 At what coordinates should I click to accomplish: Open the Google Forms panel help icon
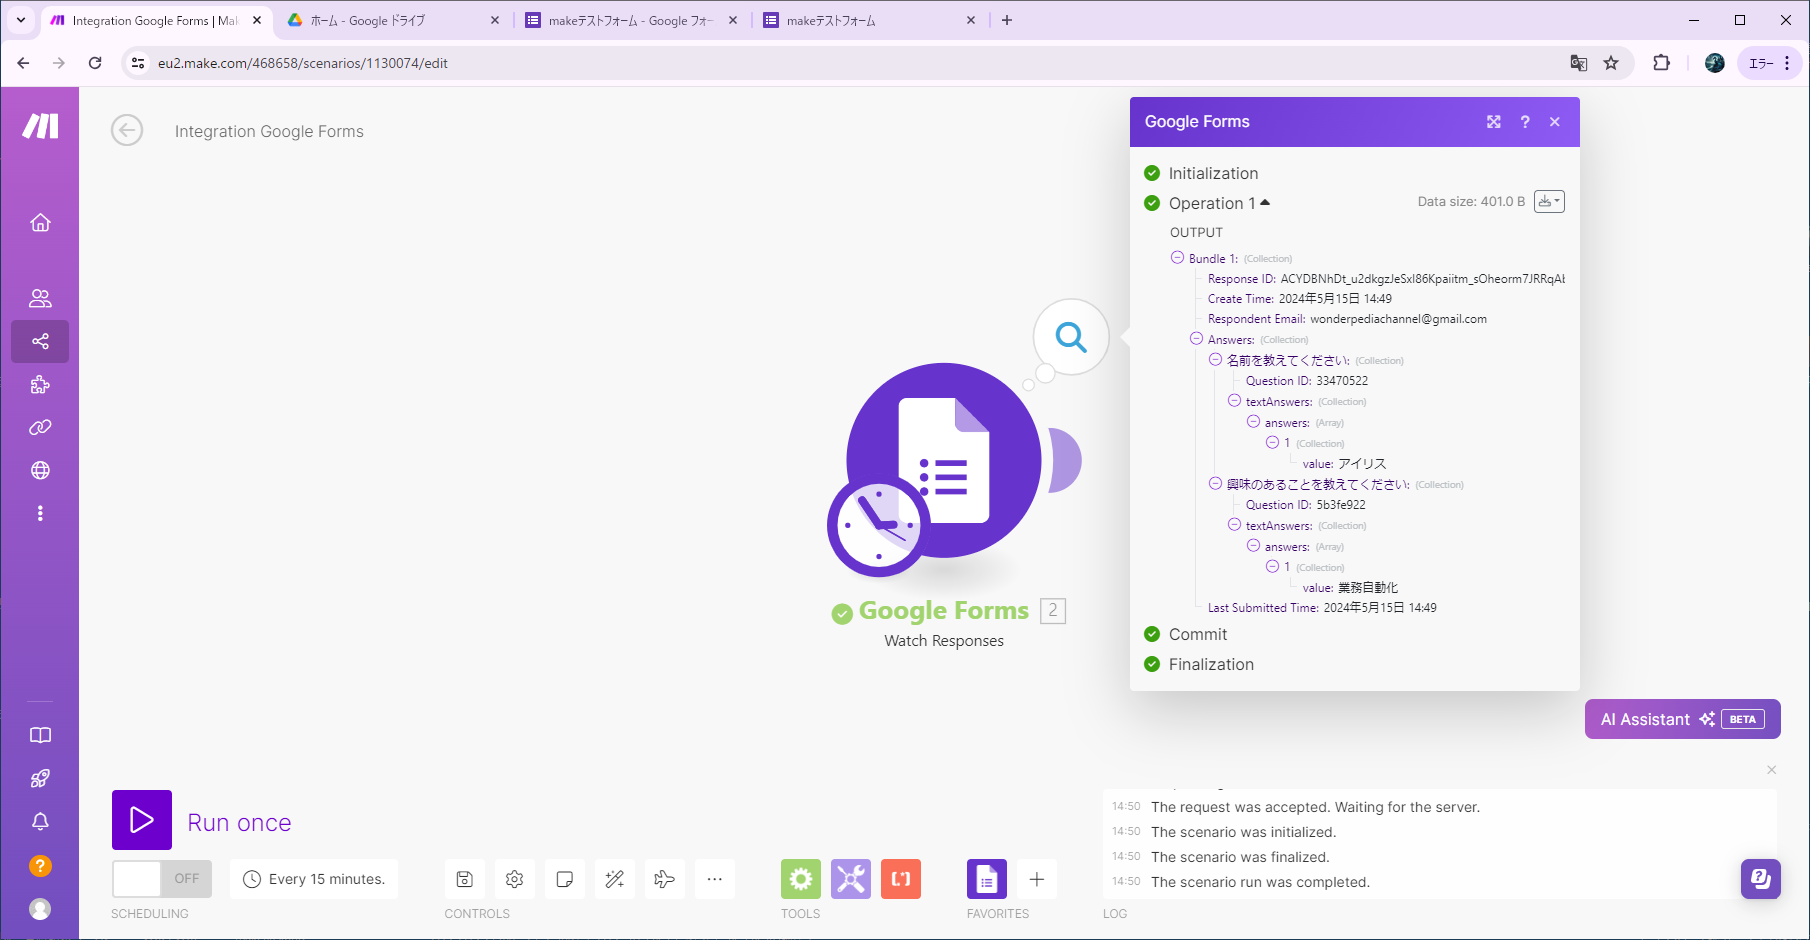pyautogui.click(x=1525, y=122)
